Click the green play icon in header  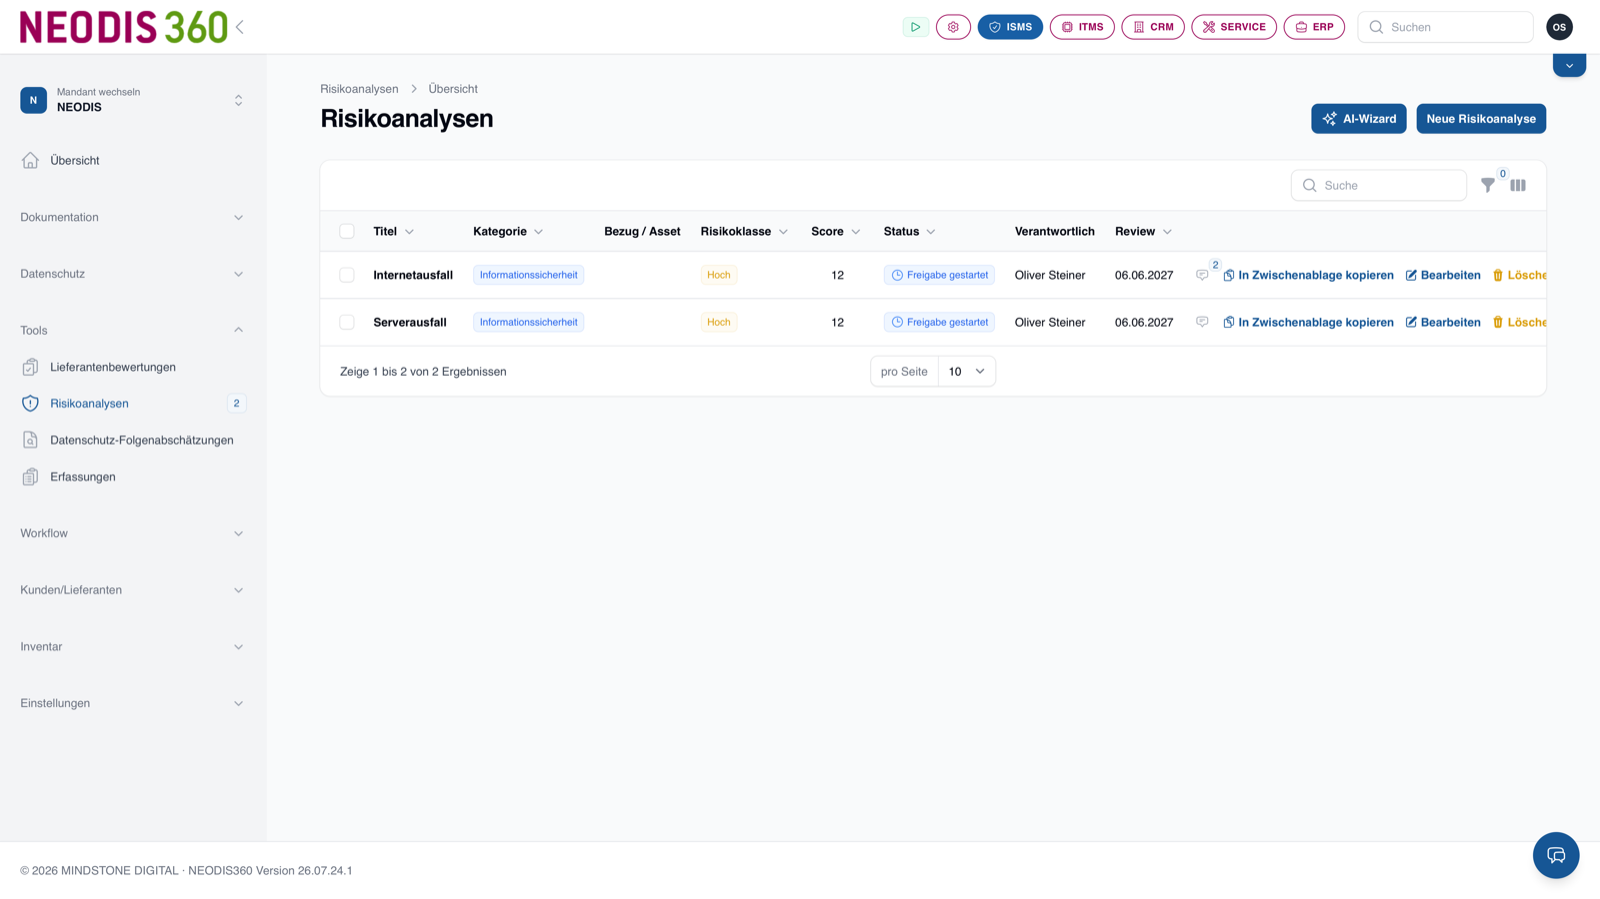[915, 27]
